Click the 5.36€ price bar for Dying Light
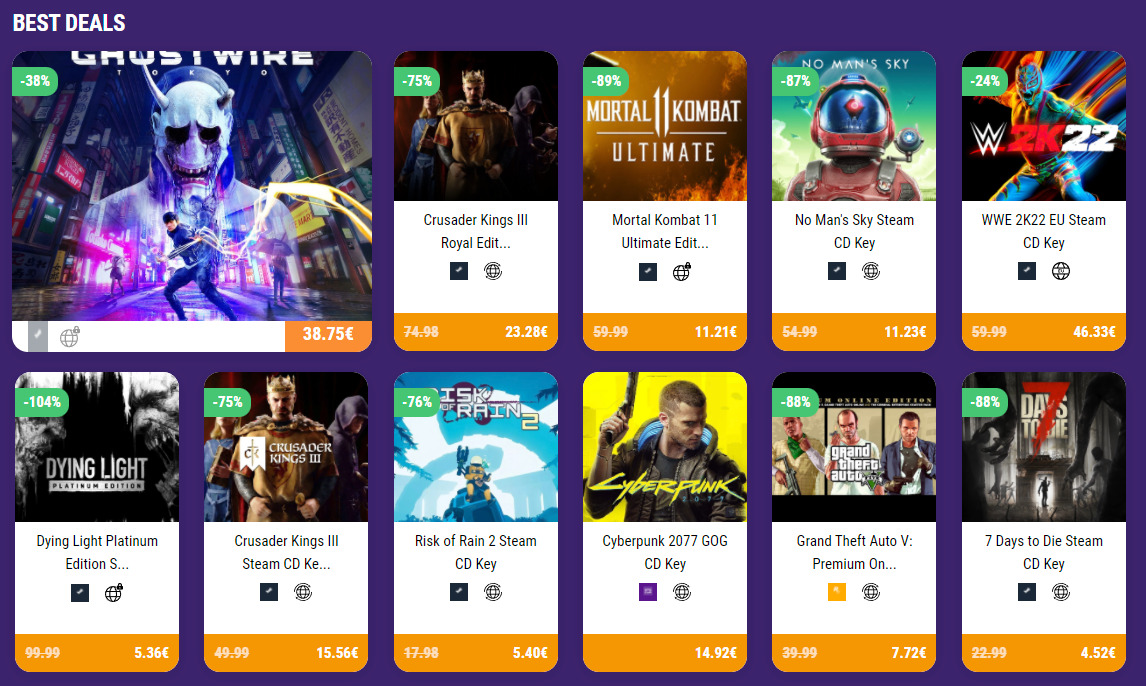The image size is (1146, 686). coord(96,652)
